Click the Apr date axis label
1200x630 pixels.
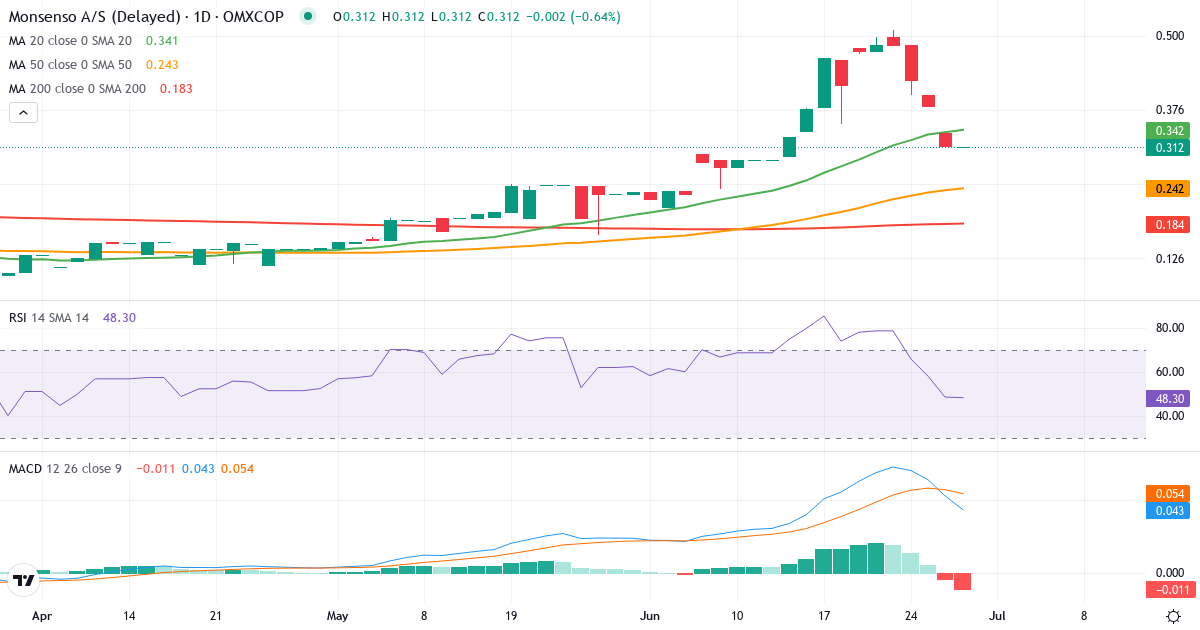(x=41, y=616)
